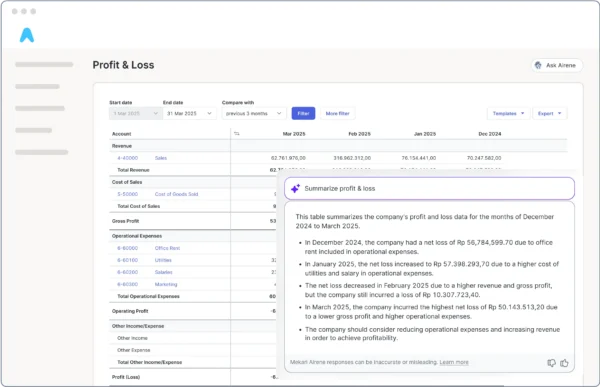This screenshot has height=387, width=600.
Task: Open the Export dropdown menu
Action: 549,113
